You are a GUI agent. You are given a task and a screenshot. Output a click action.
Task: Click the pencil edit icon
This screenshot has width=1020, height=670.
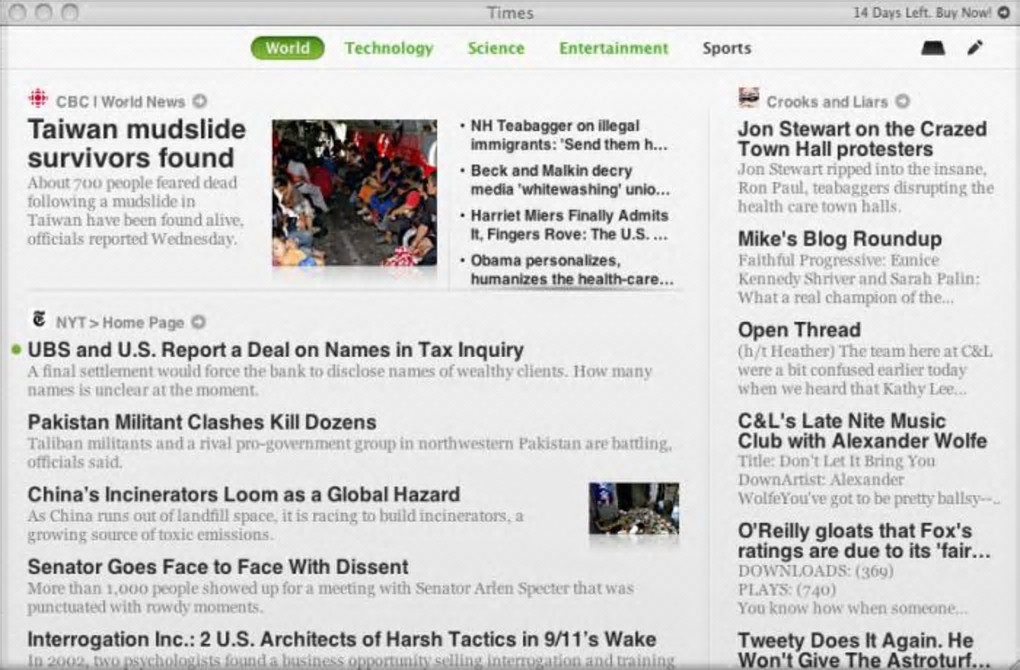[974, 47]
